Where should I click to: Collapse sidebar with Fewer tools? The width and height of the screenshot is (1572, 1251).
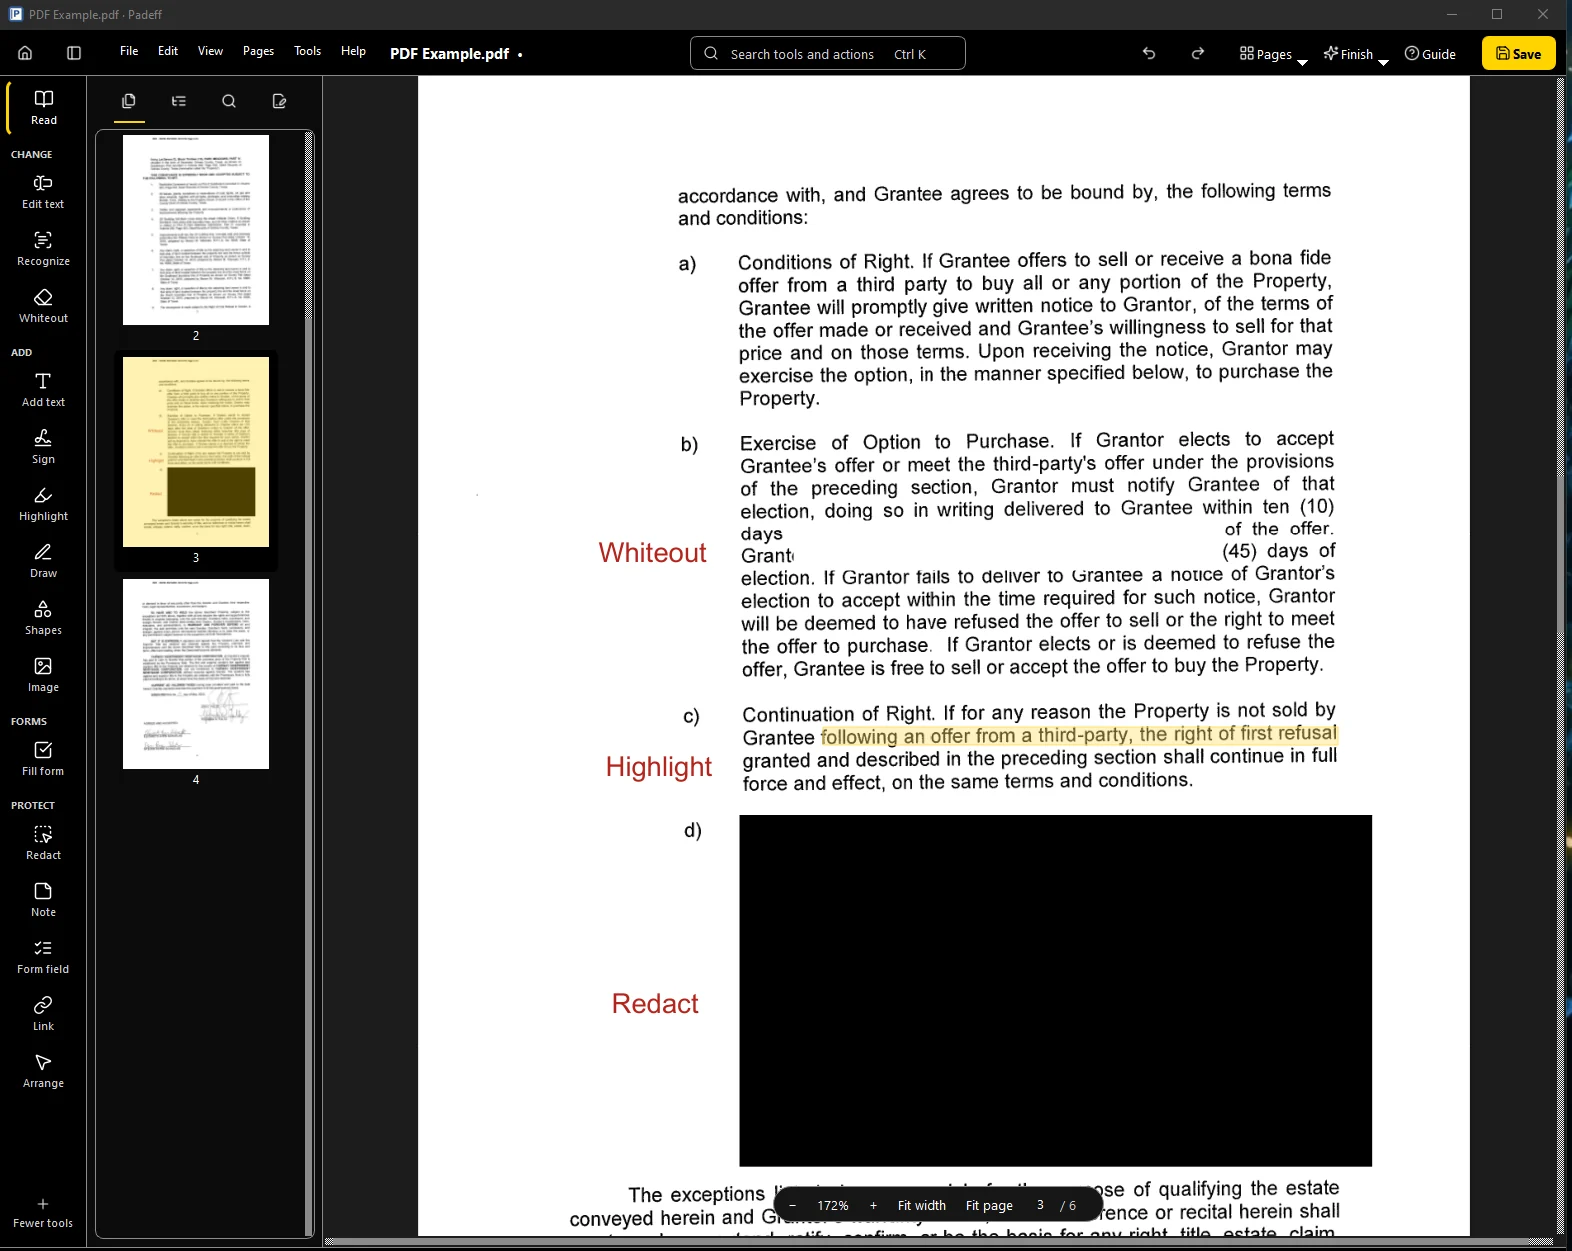(x=43, y=1213)
